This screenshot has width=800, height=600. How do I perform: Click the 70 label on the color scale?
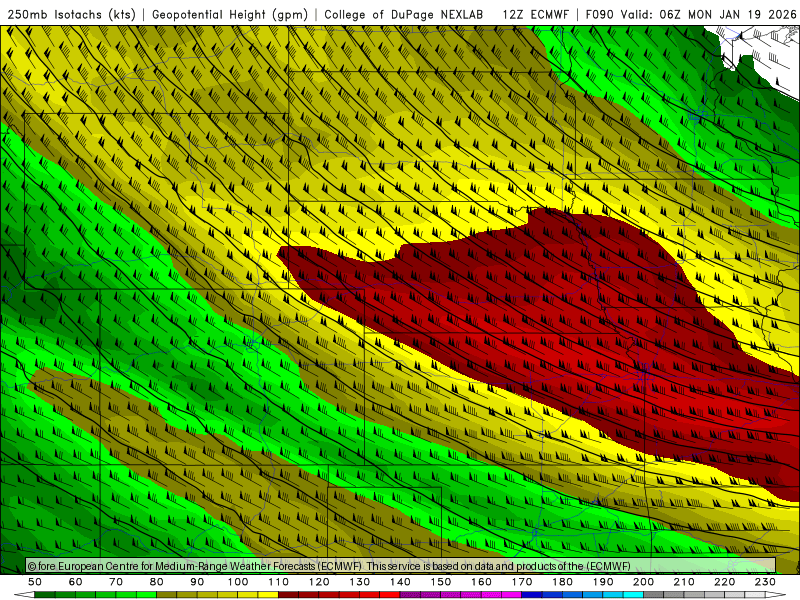coord(116,582)
